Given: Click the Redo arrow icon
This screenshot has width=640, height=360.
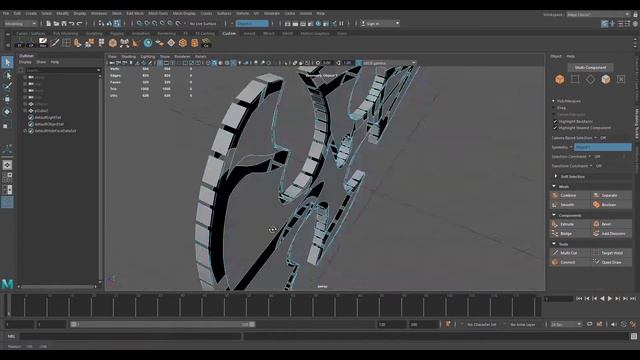Looking at the screenshot, I should tap(80, 24).
